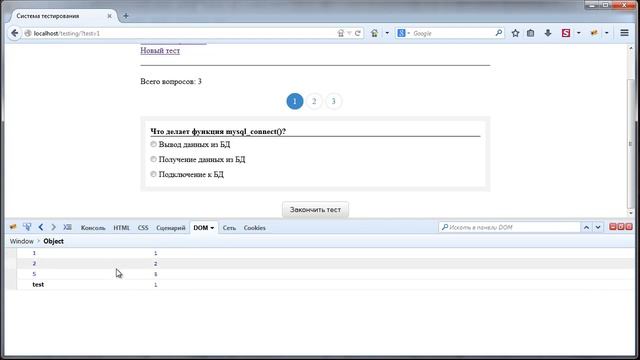Go to question page 2

pos(314,101)
